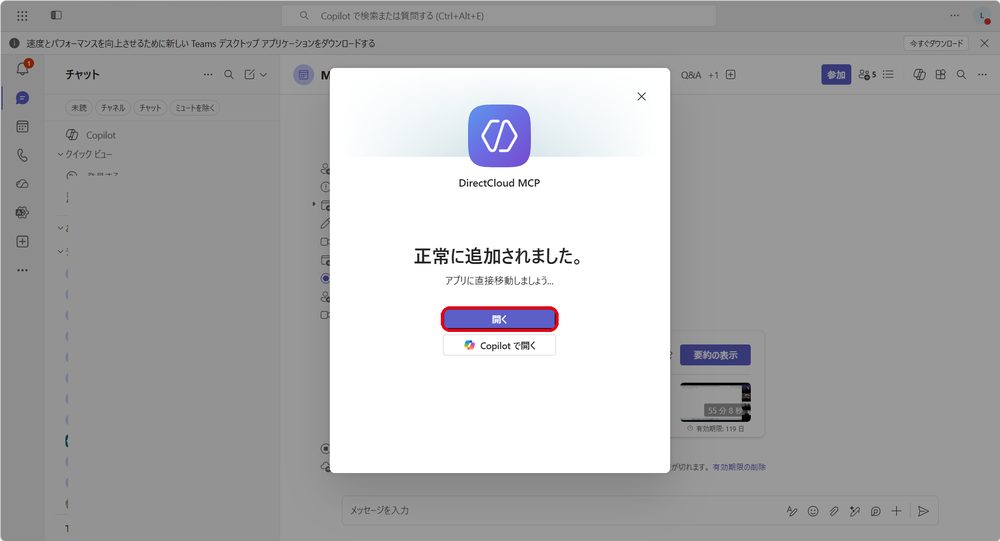Viewport: 1000px width, 541px height.
Task: Open the app launcher waffle icon
Action: coord(22,15)
